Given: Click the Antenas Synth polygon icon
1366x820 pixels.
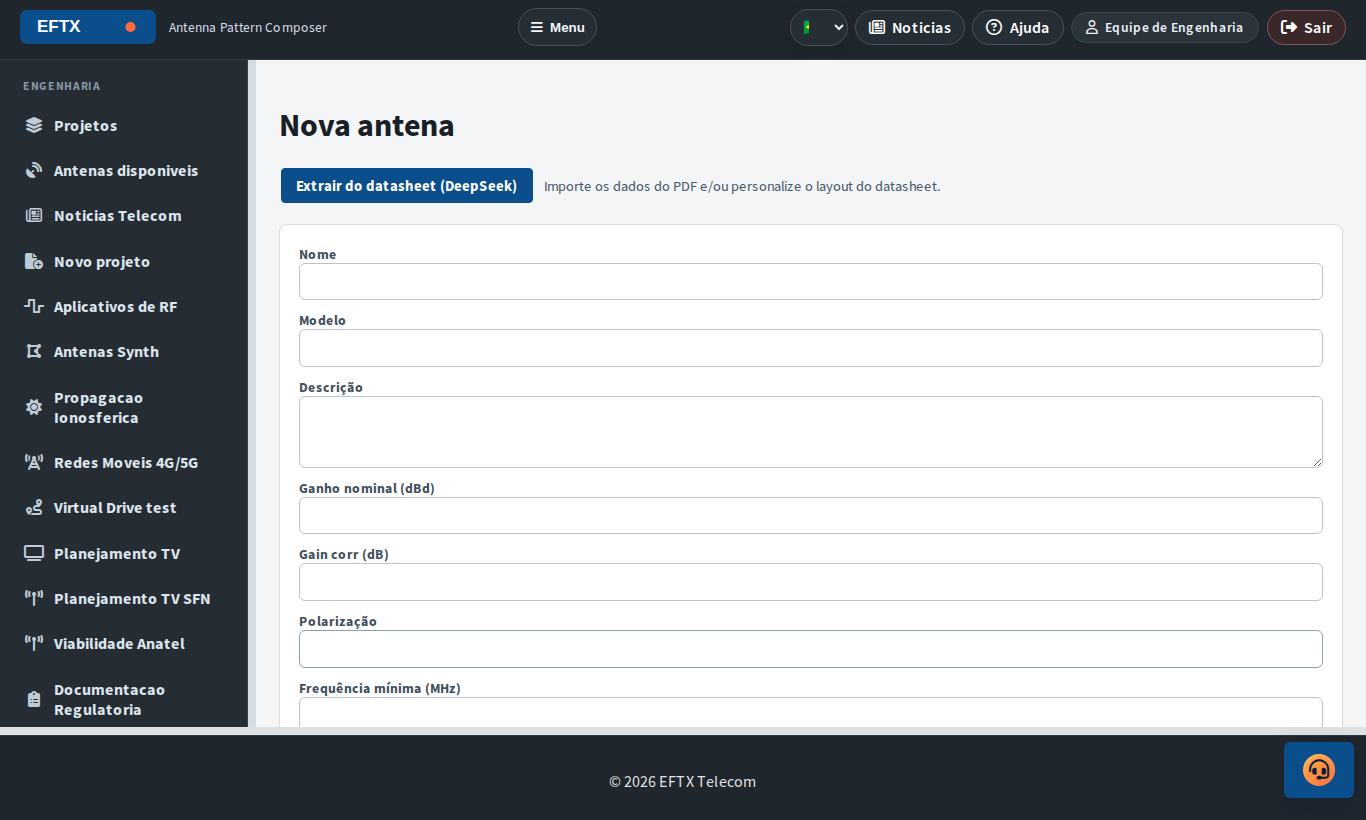Looking at the screenshot, I should [x=34, y=351].
